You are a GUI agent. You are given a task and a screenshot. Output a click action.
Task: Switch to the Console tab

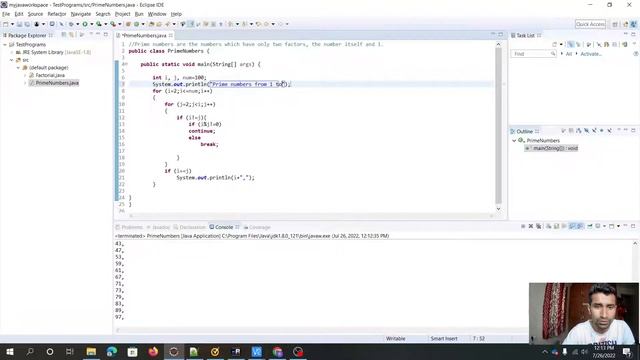click(x=224, y=227)
